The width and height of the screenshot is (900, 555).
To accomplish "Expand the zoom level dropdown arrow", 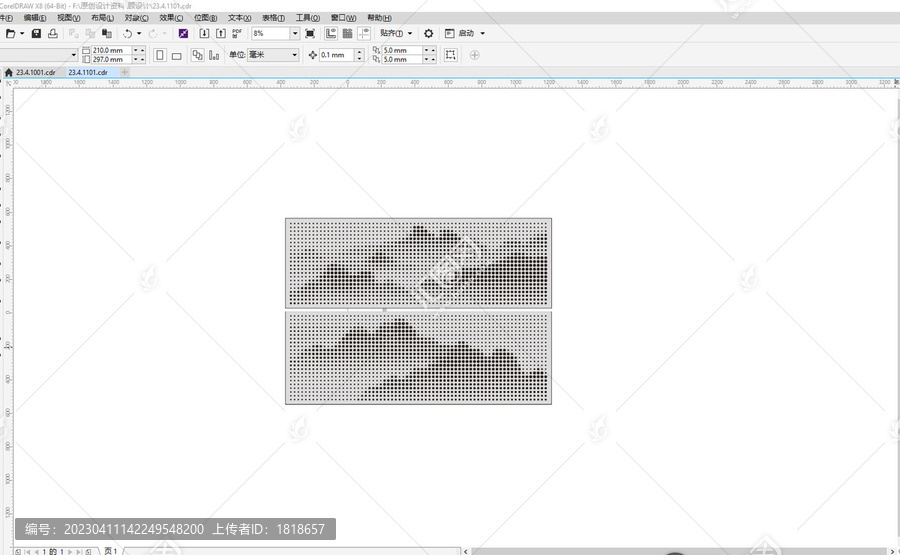I will tap(295, 34).
